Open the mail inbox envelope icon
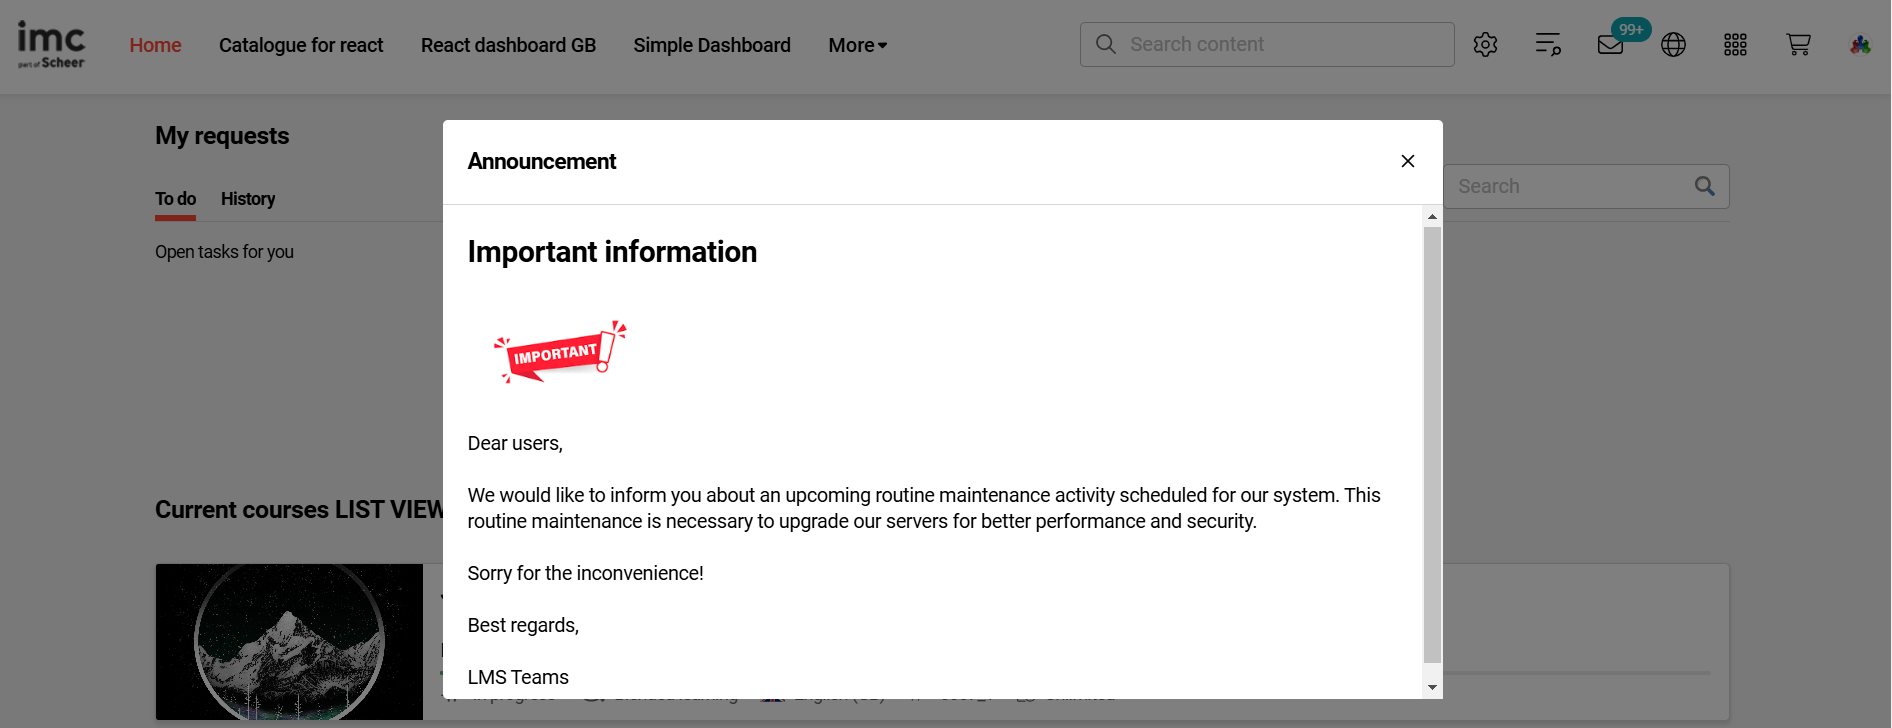 coord(1610,45)
